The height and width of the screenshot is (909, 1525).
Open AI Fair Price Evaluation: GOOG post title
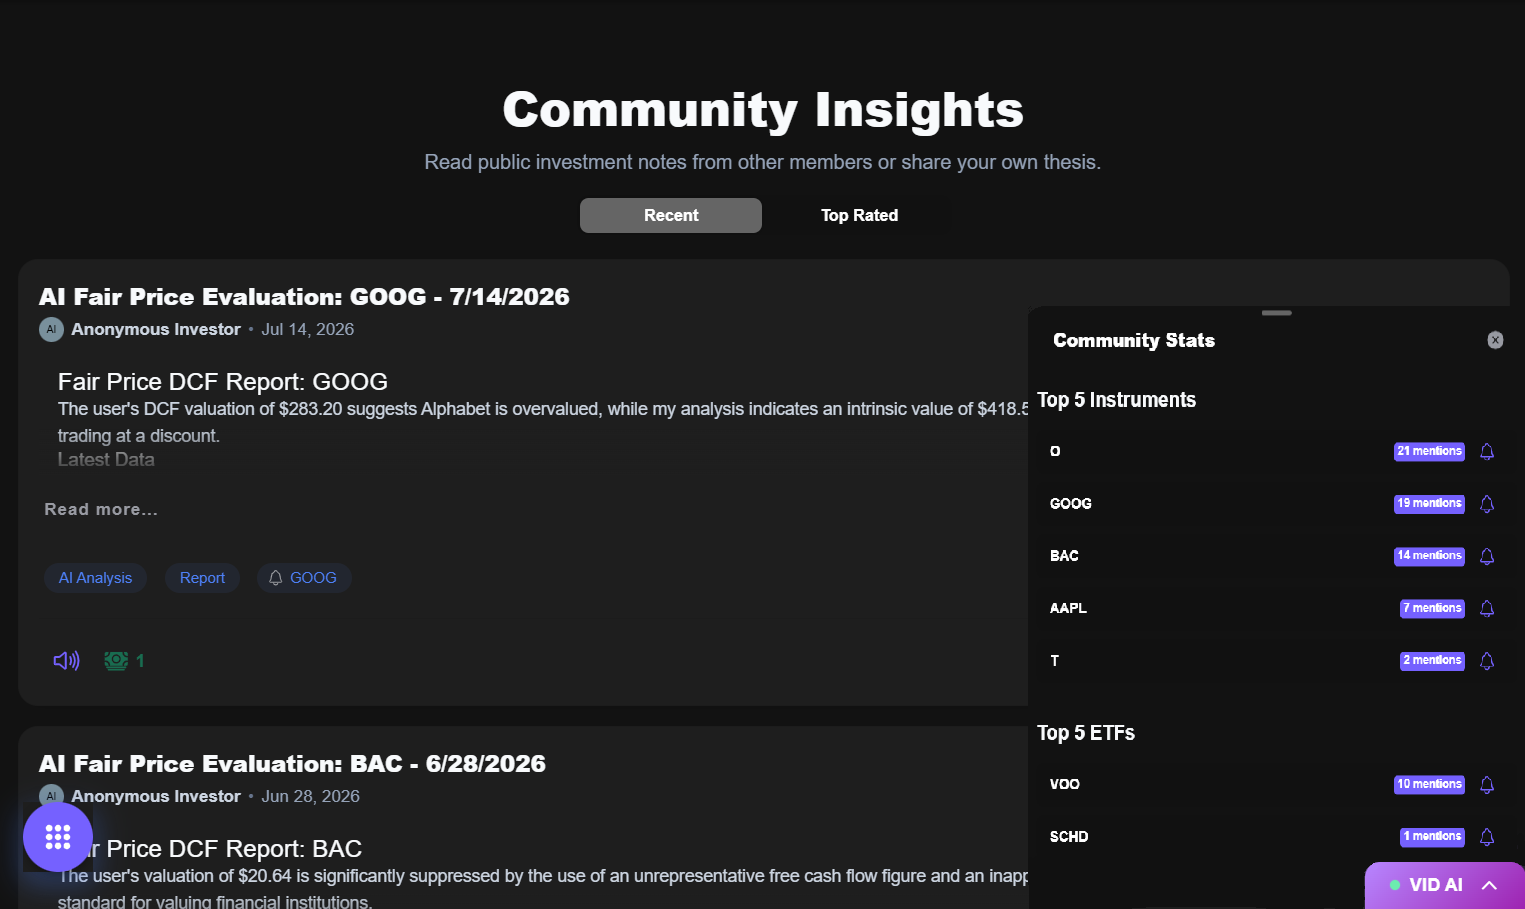point(304,297)
